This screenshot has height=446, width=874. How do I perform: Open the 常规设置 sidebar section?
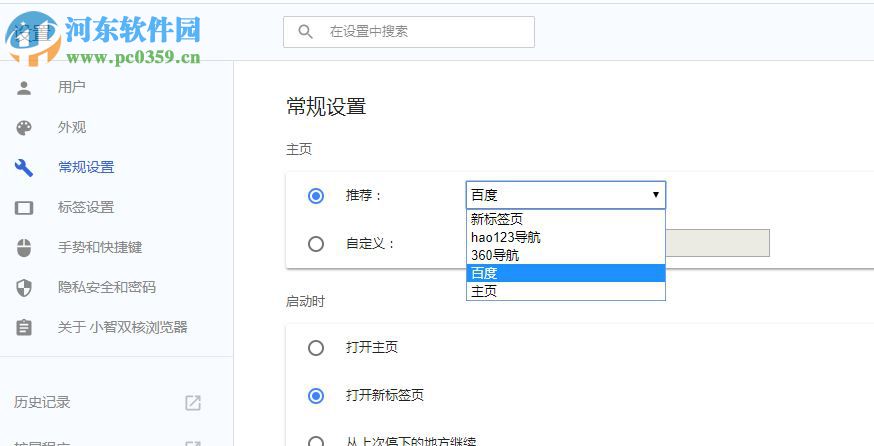[x=86, y=167]
